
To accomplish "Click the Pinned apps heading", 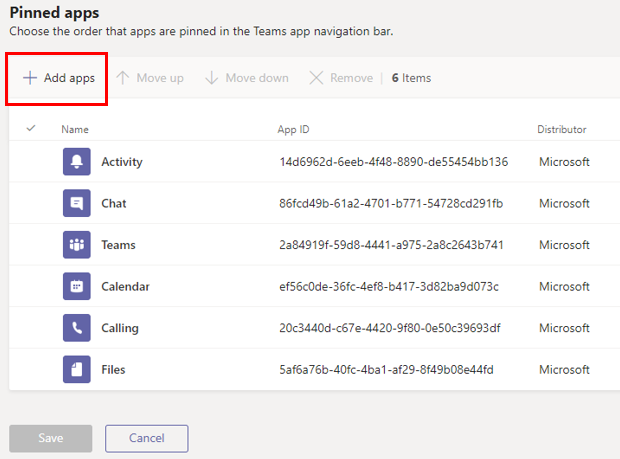I will pos(54,13).
